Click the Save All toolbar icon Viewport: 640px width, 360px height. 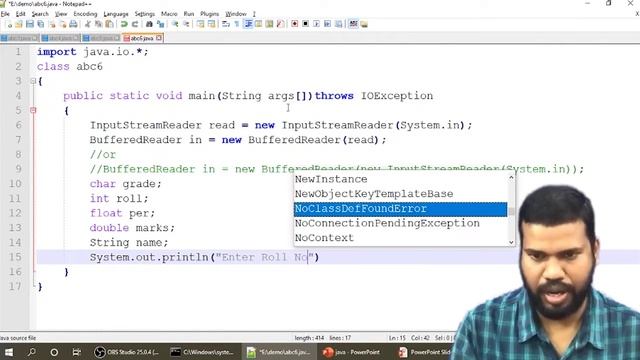(41, 24)
